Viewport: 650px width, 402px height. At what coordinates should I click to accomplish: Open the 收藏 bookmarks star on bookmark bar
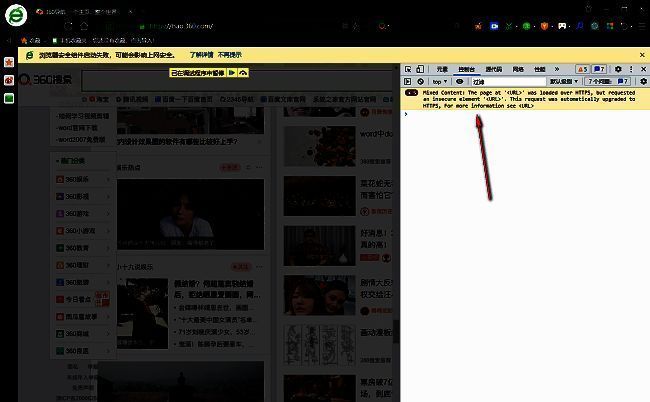tap(31, 41)
